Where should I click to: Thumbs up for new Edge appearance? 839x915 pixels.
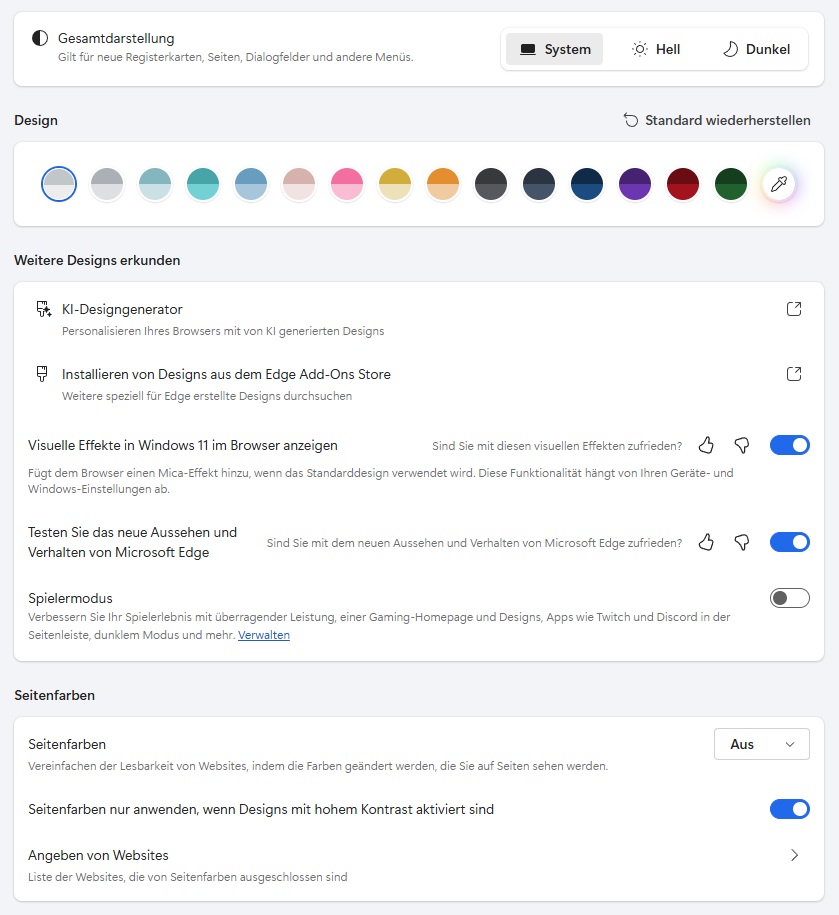(706, 542)
